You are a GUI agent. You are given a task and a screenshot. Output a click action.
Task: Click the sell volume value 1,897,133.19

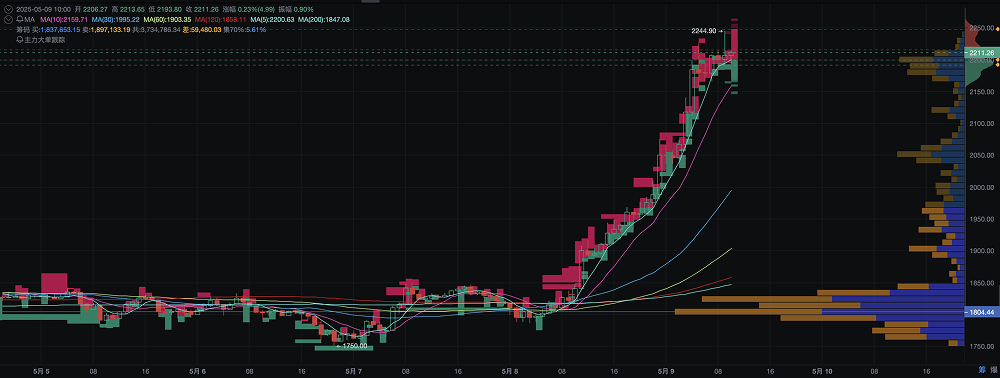(111, 30)
